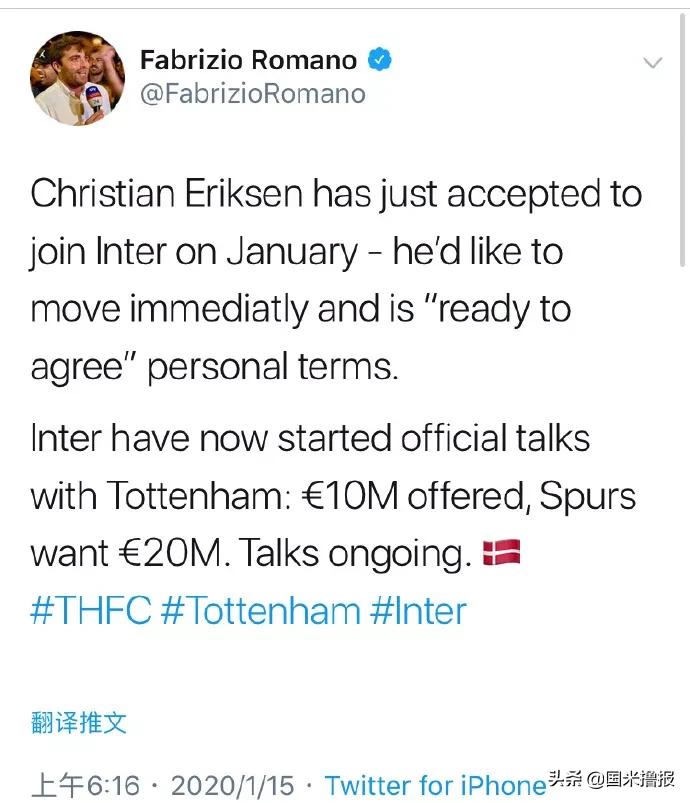Select the @FabrizioRomano handle
This screenshot has width=690, height=803.
coord(252,95)
